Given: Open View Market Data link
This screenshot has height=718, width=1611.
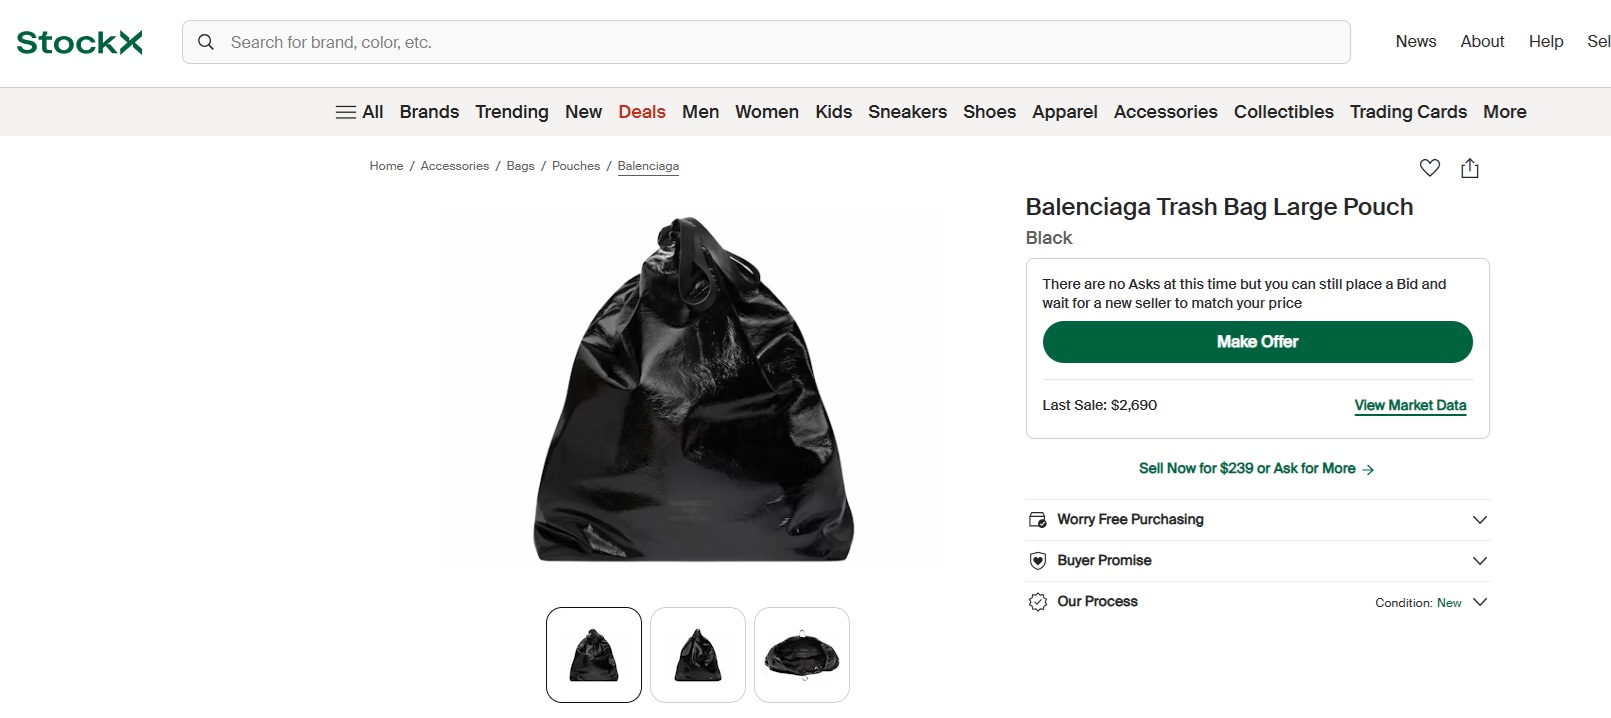Looking at the screenshot, I should (1410, 405).
